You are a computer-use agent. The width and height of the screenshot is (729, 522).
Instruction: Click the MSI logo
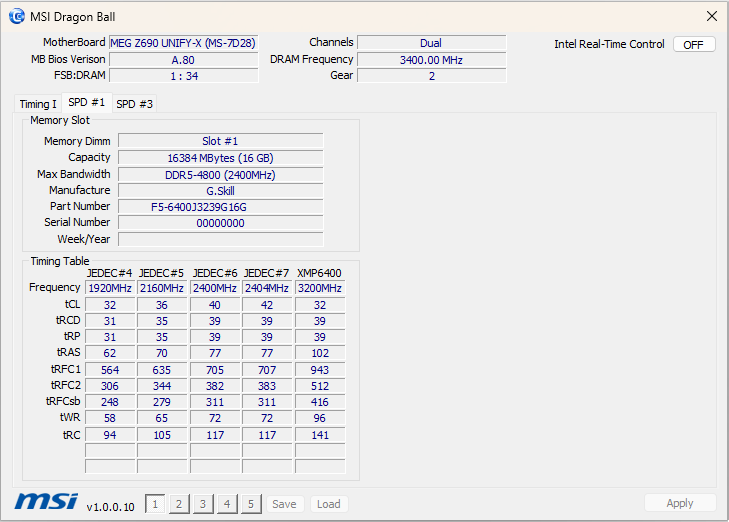(46, 501)
